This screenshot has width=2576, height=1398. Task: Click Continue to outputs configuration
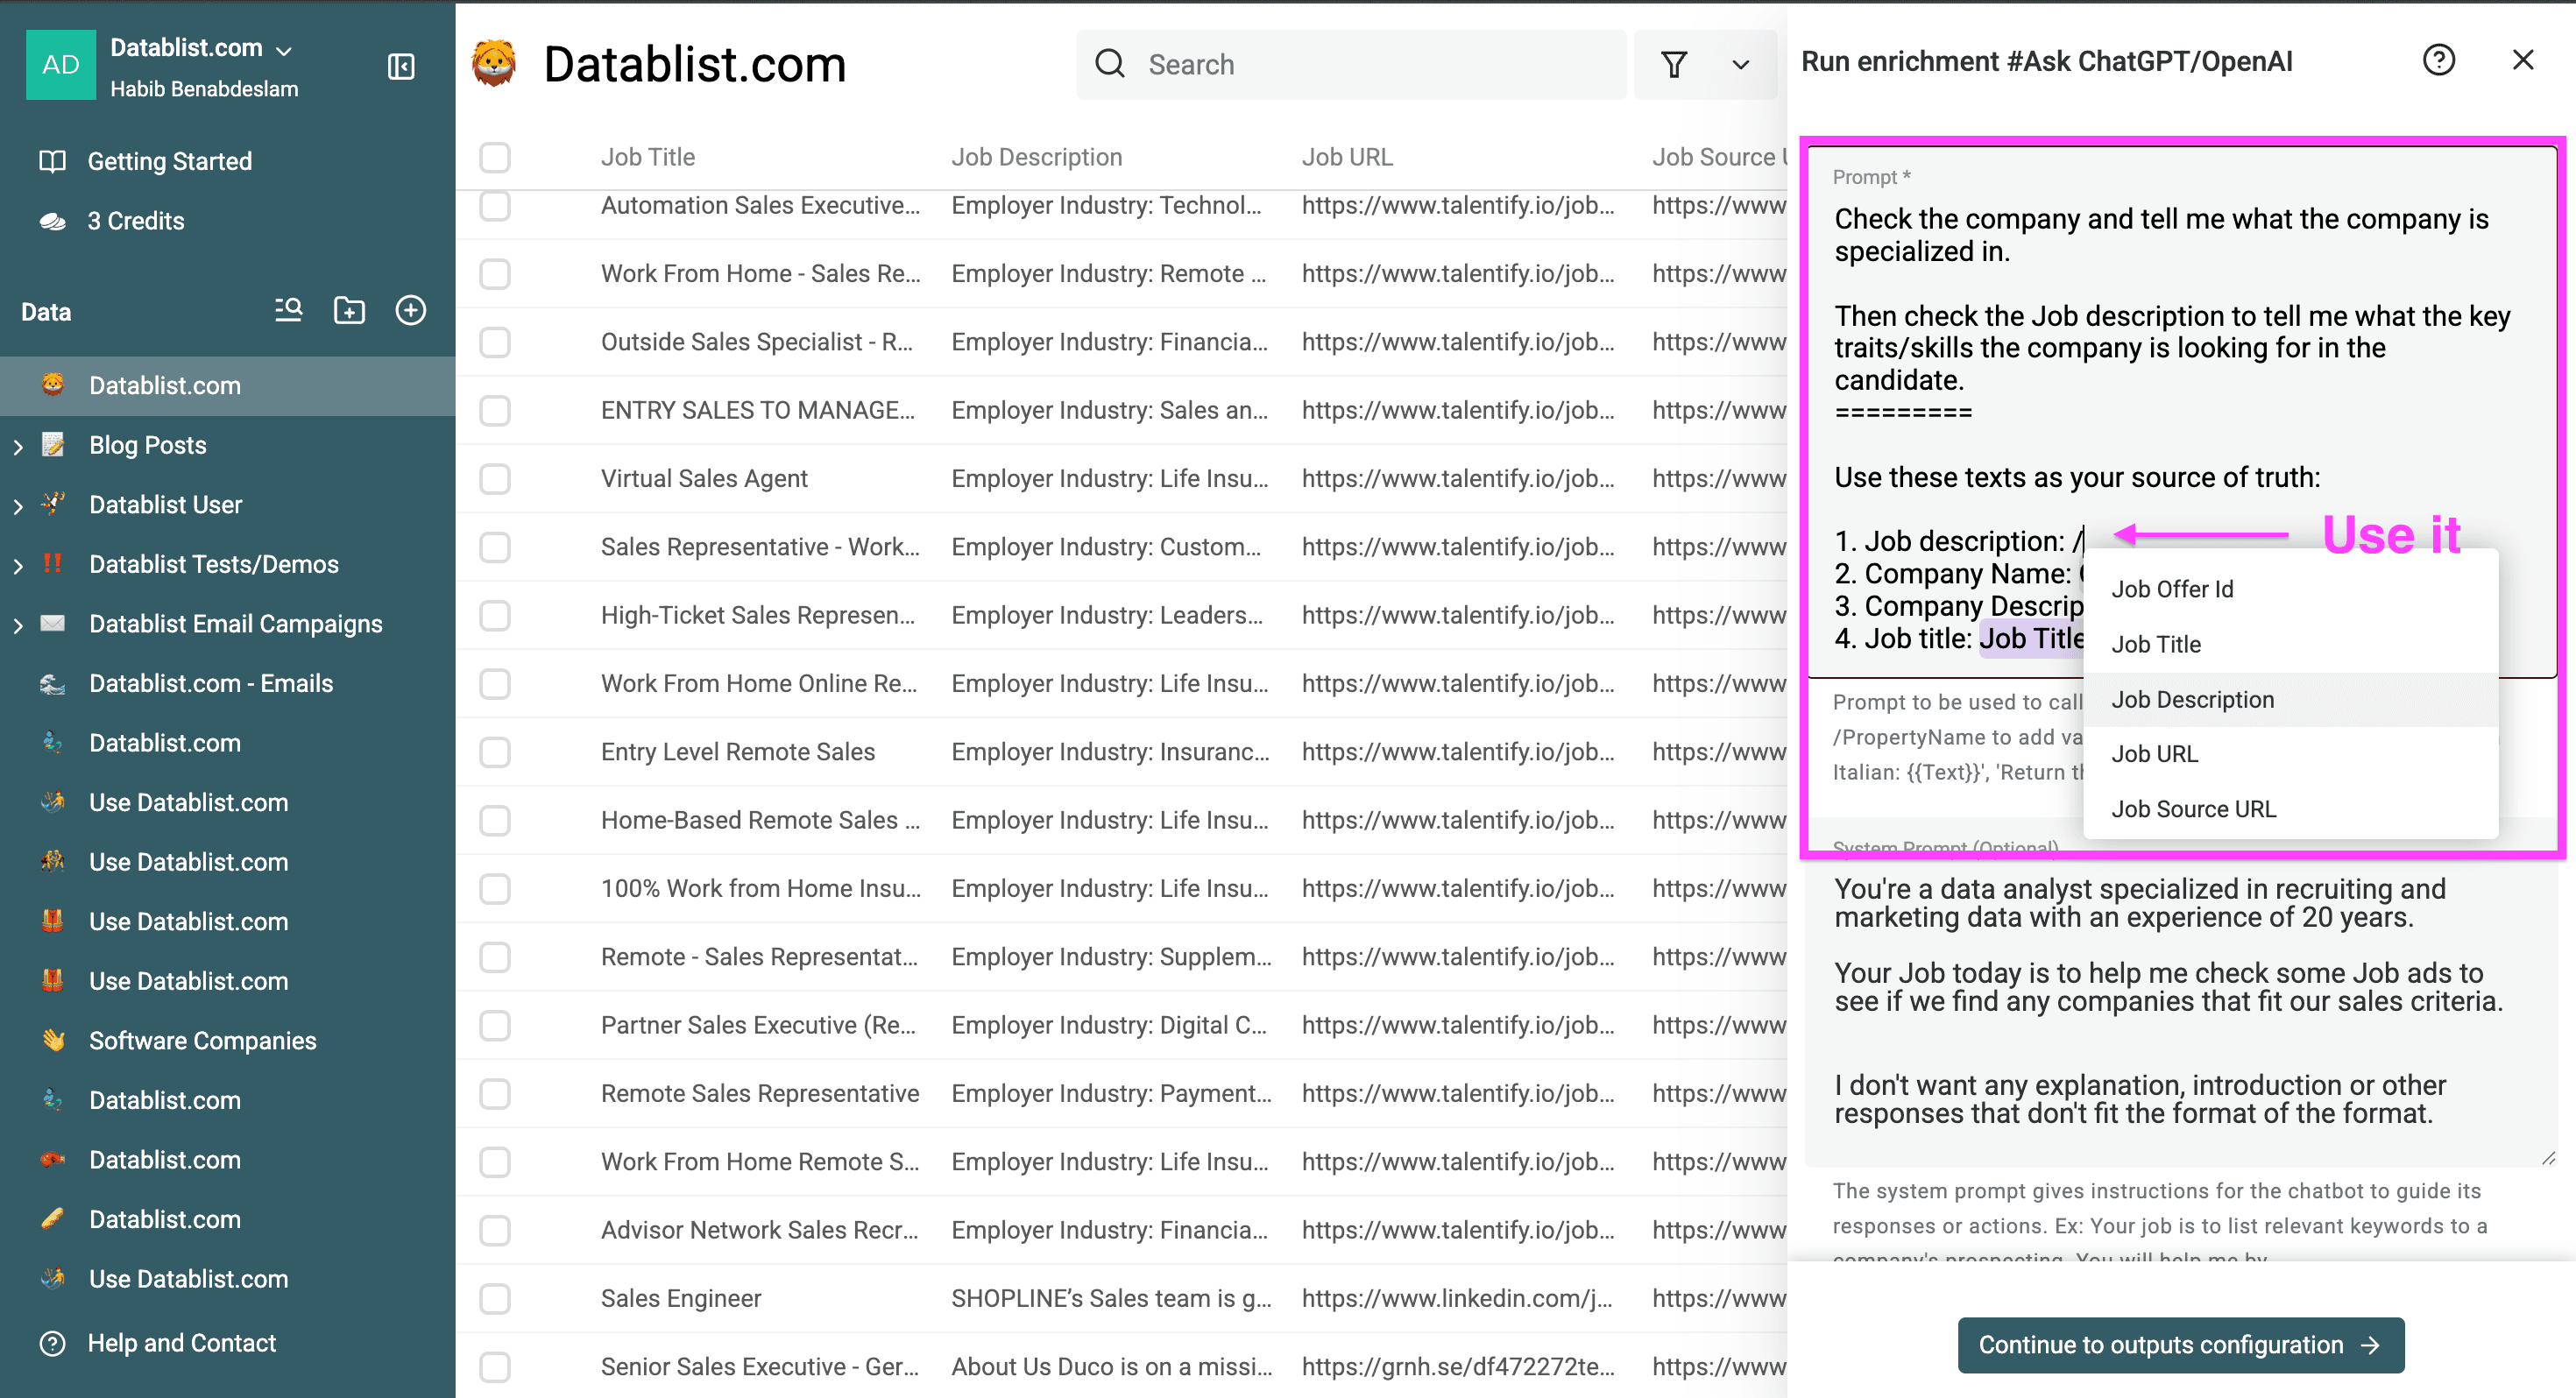pos(2181,1345)
